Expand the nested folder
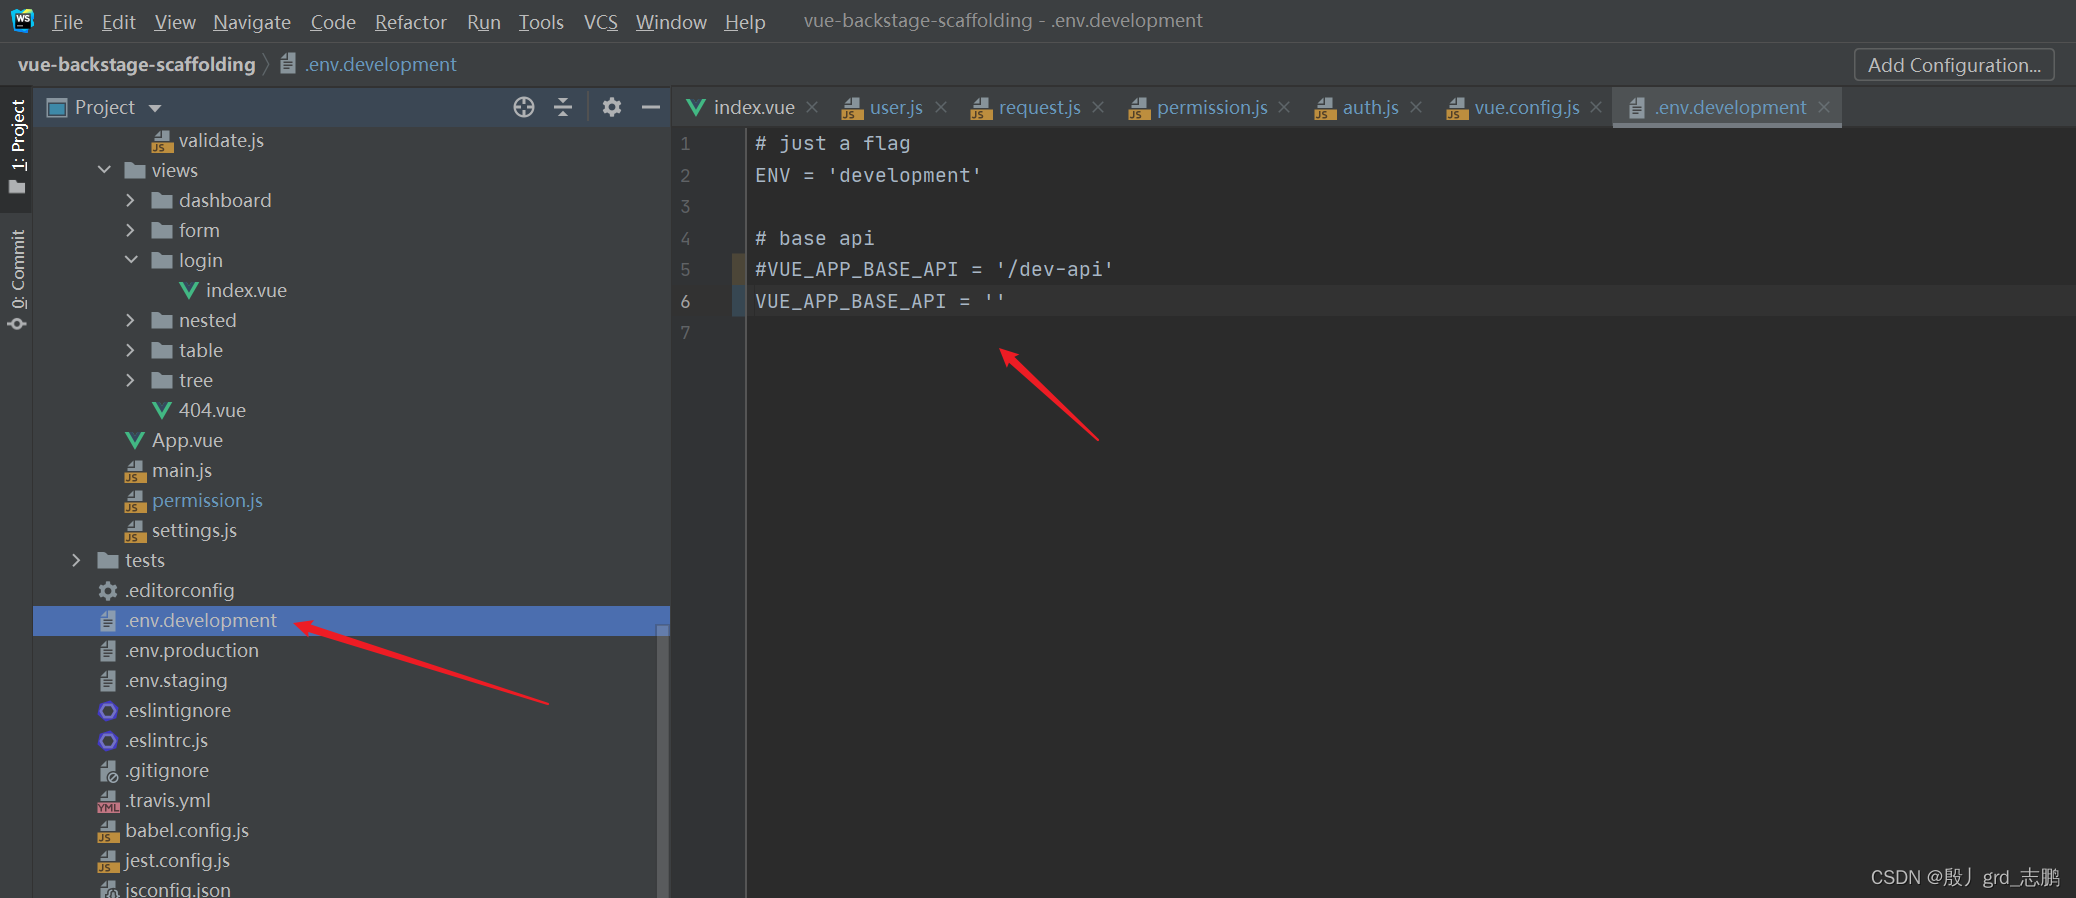This screenshot has width=2076, height=898. pyautogui.click(x=130, y=320)
